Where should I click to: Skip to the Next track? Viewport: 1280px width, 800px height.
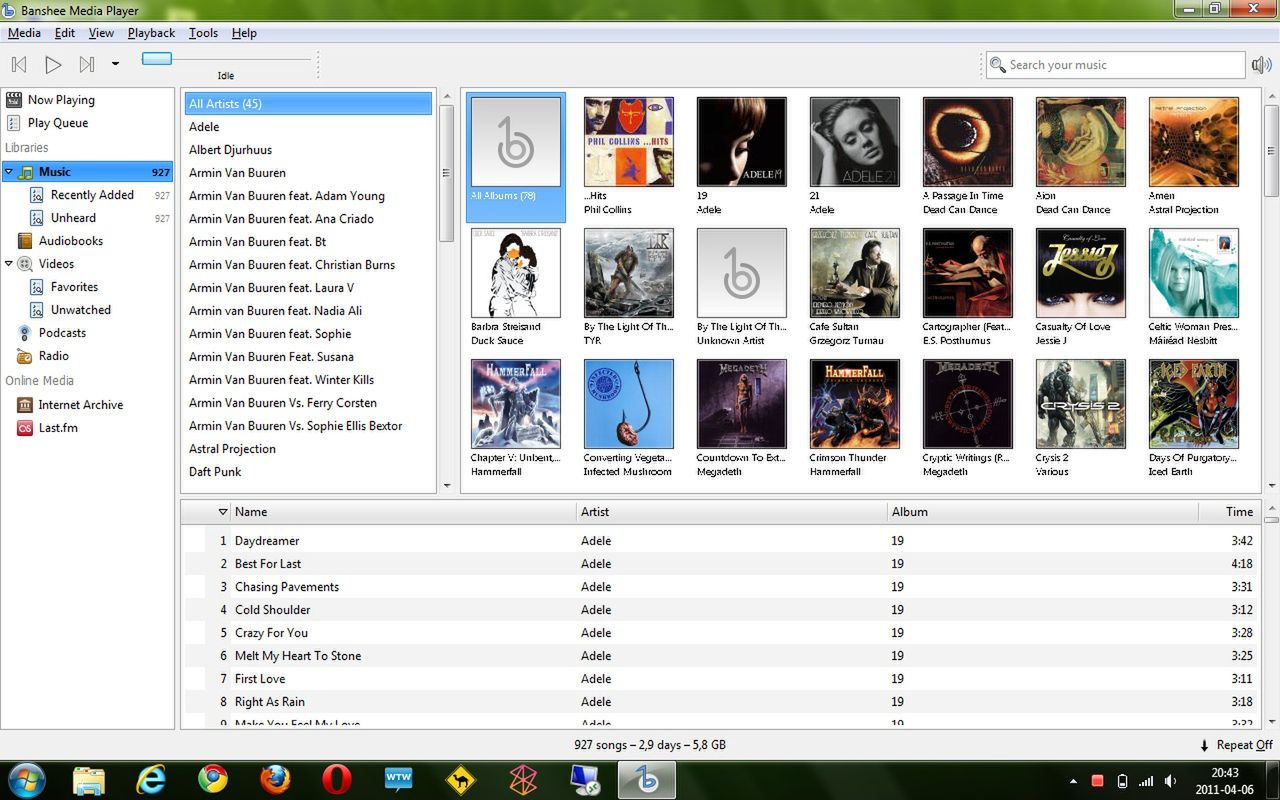pos(87,65)
